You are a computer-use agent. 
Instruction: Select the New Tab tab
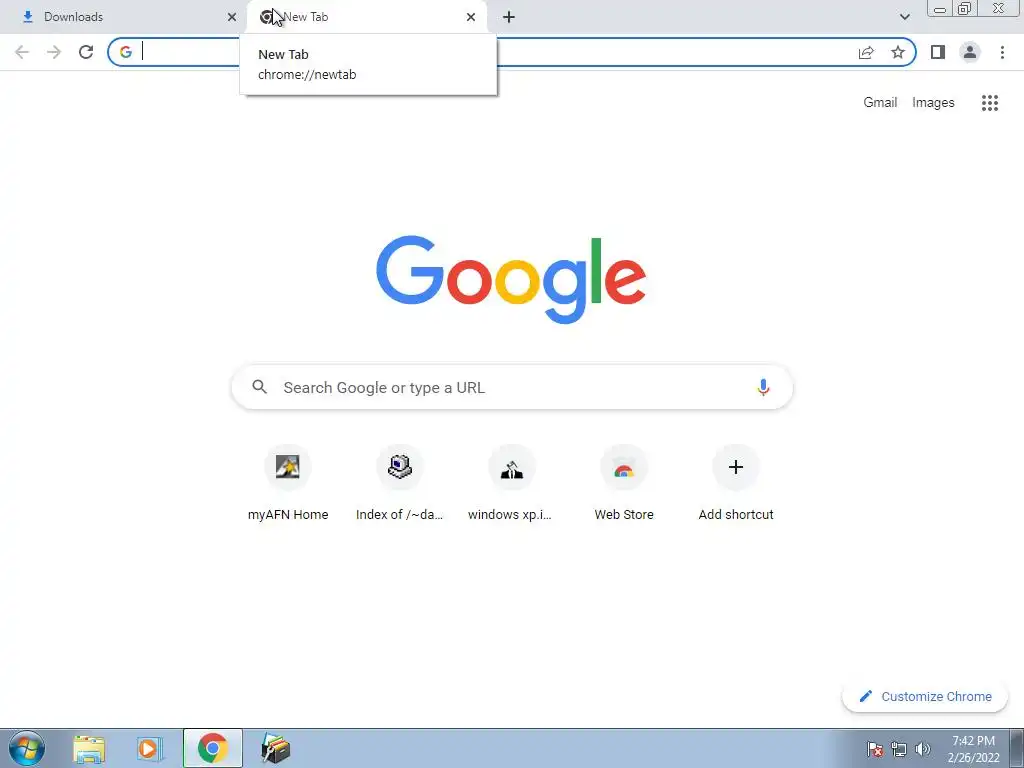(x=366, y=17)
